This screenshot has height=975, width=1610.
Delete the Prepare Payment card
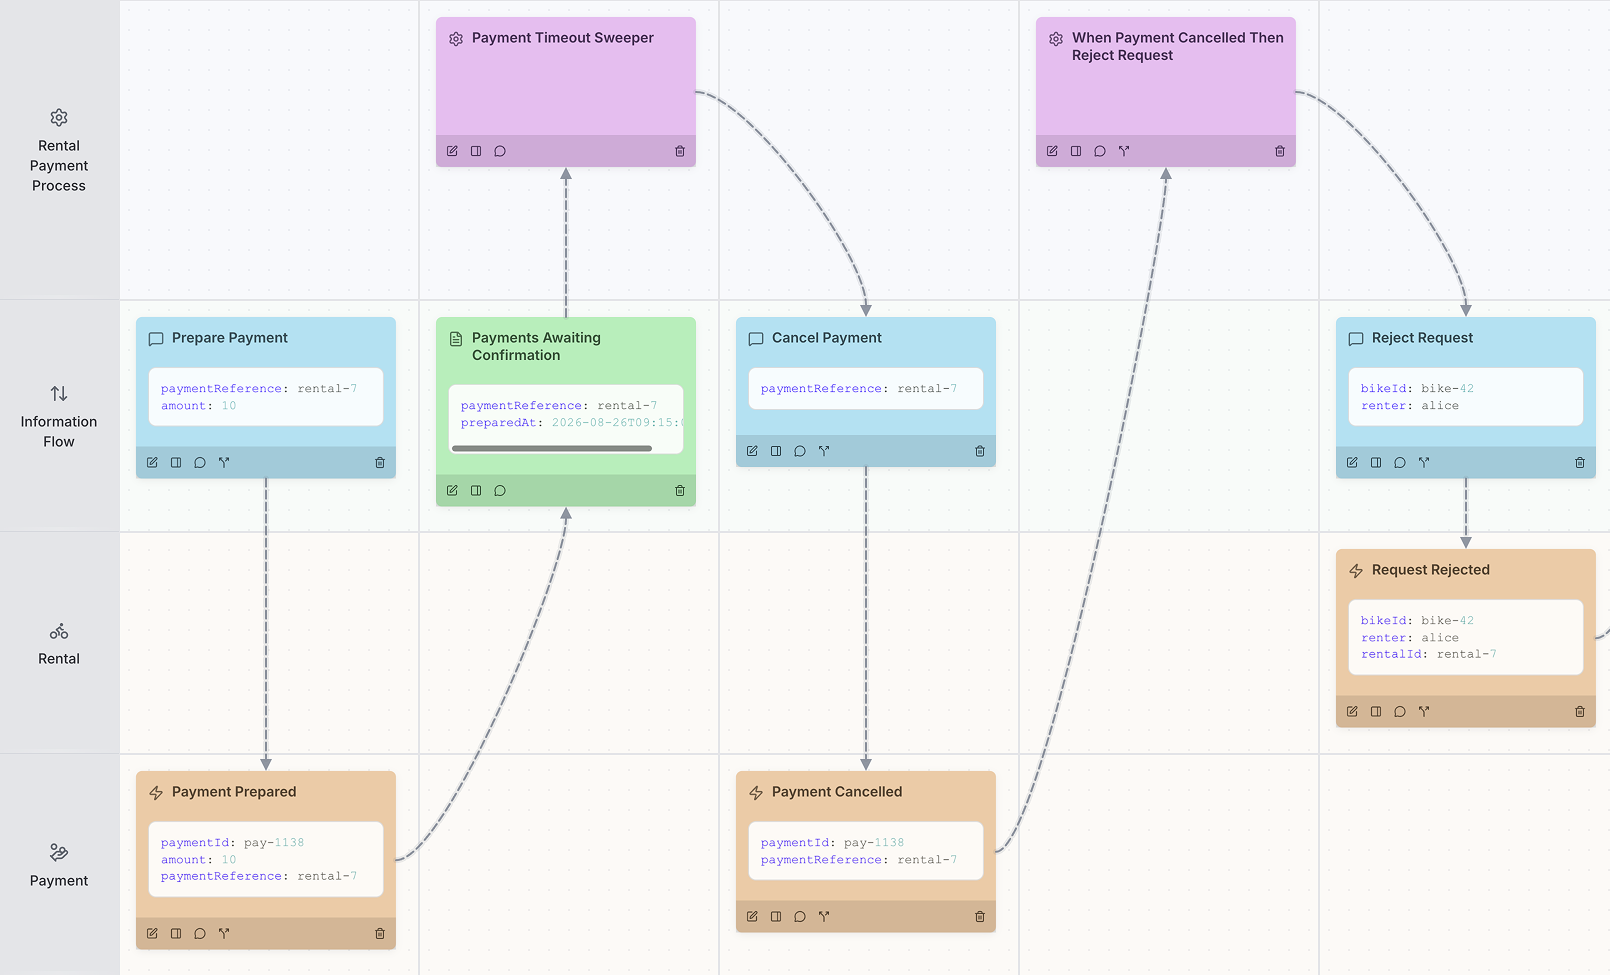(x=380, y=463)
